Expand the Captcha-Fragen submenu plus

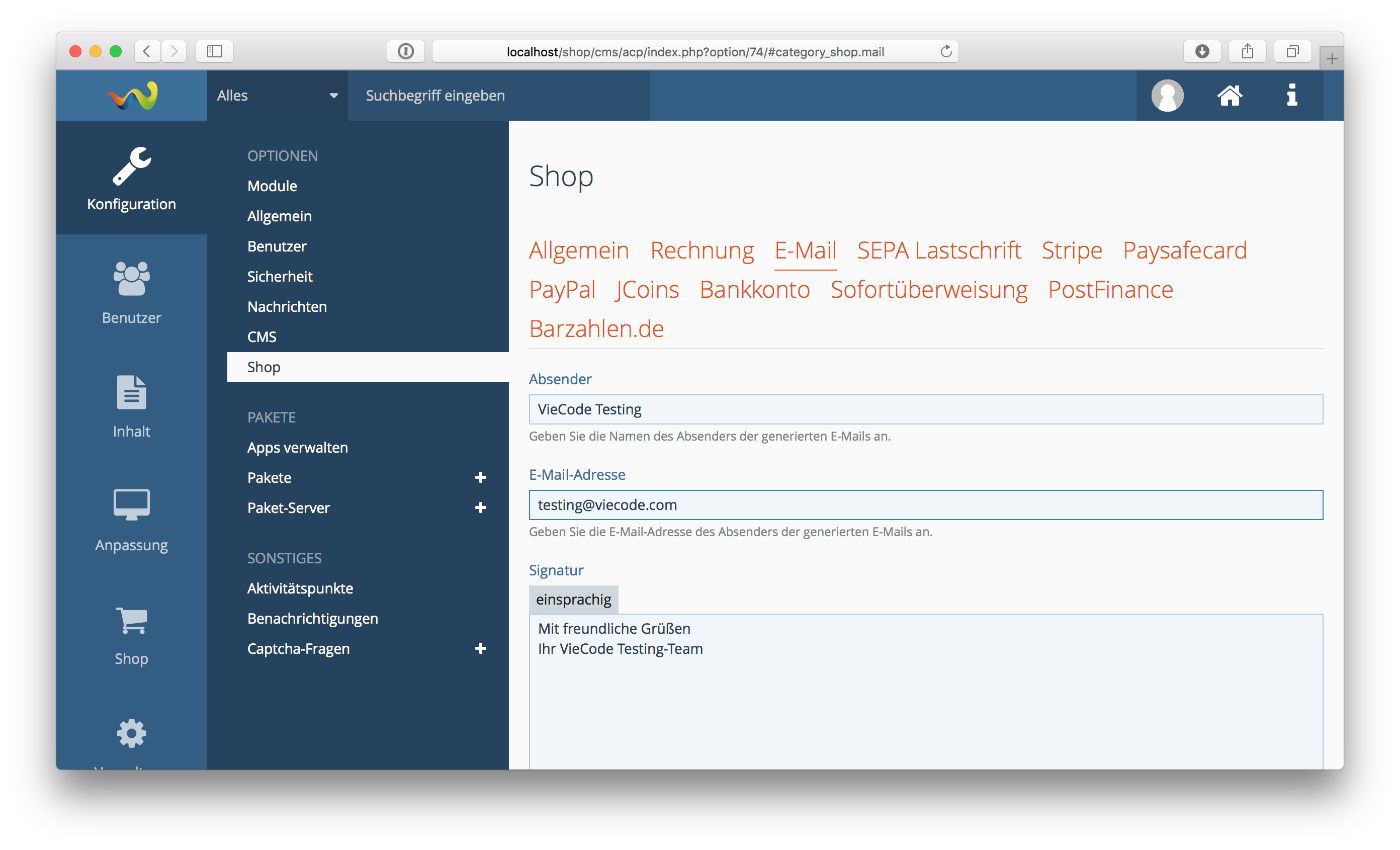coord(480,649)
